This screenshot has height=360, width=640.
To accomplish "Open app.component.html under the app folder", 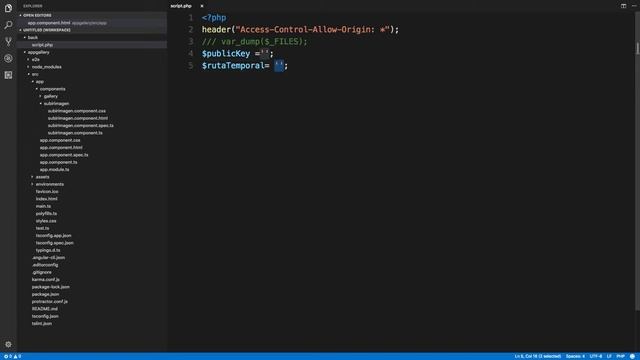I will pos(61,148).
